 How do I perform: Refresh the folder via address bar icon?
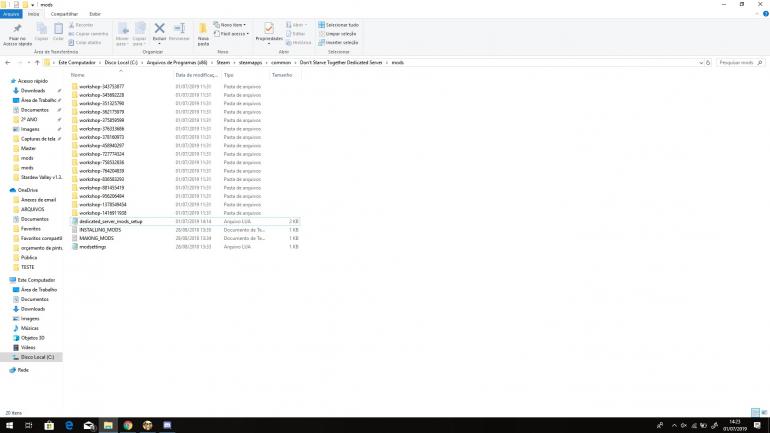pos(708,63)
